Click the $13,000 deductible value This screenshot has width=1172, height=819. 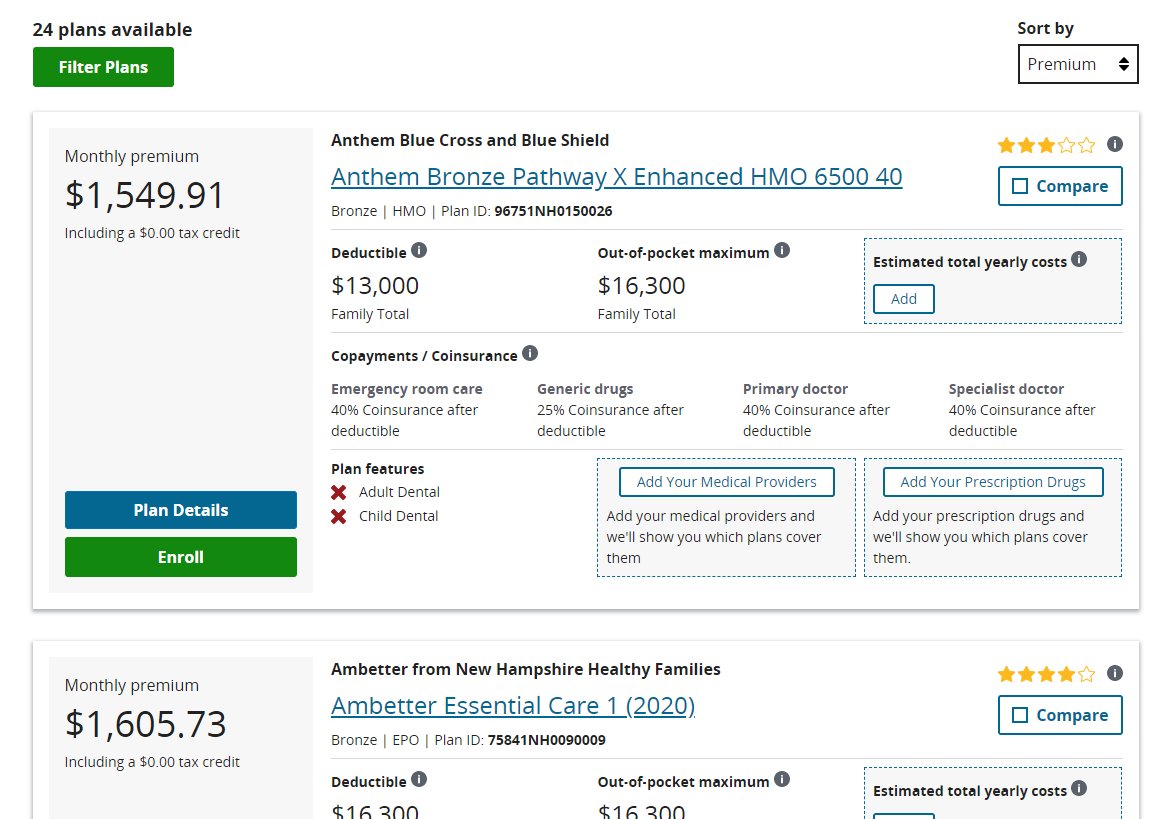point(375,285)
